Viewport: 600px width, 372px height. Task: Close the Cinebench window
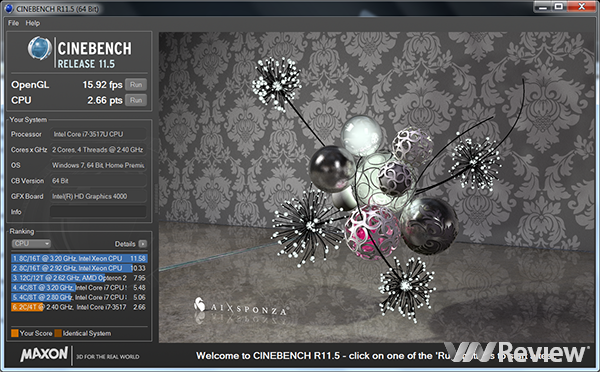(581, 7)
